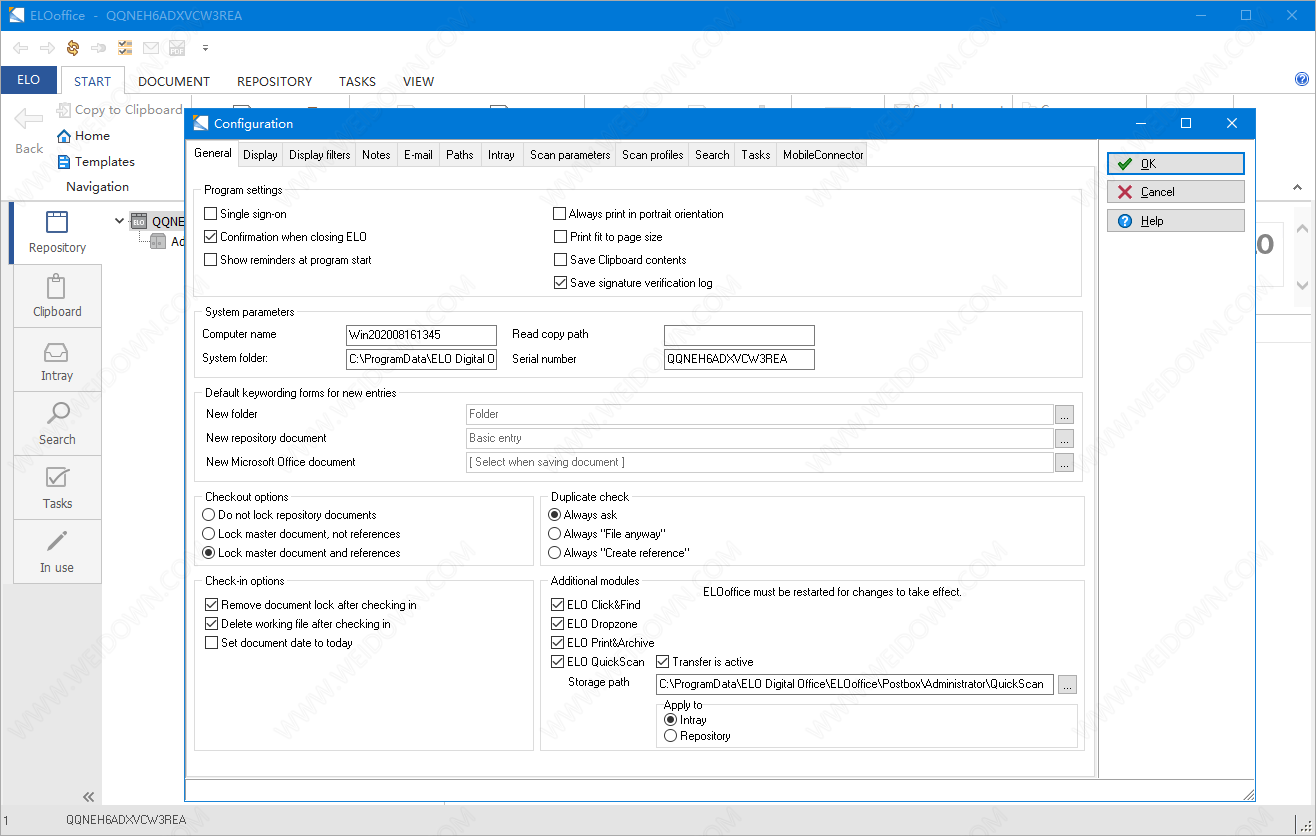Screen dimensions: 1316x836
Task: Click the Computer name input field
Action: (x=421, y=335)
